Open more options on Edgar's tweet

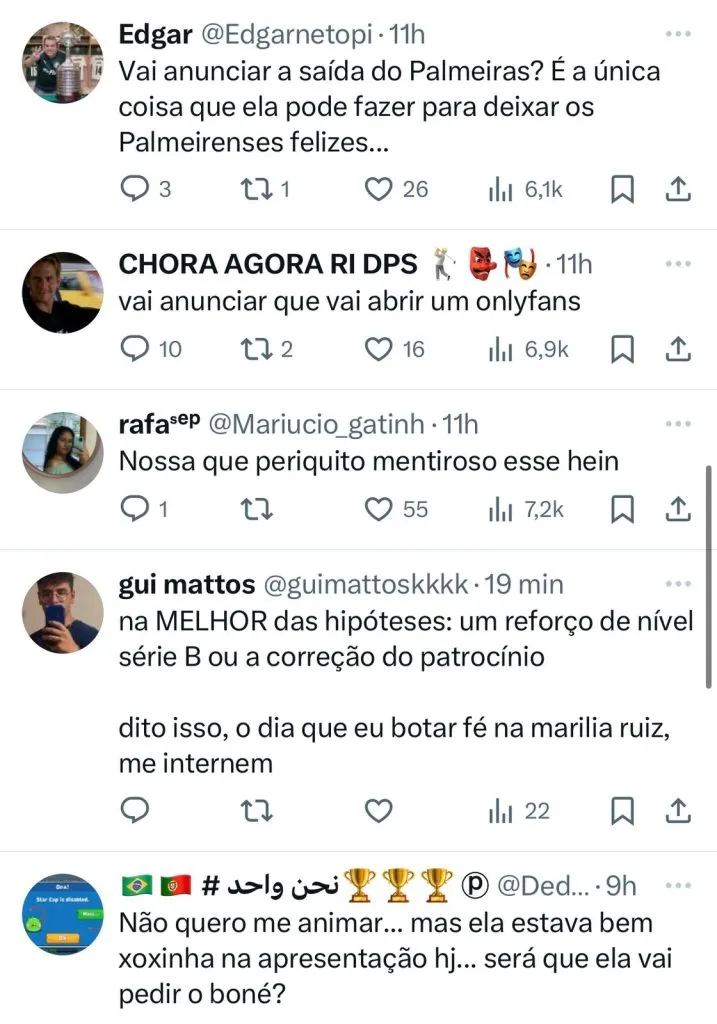coord(678,34)
